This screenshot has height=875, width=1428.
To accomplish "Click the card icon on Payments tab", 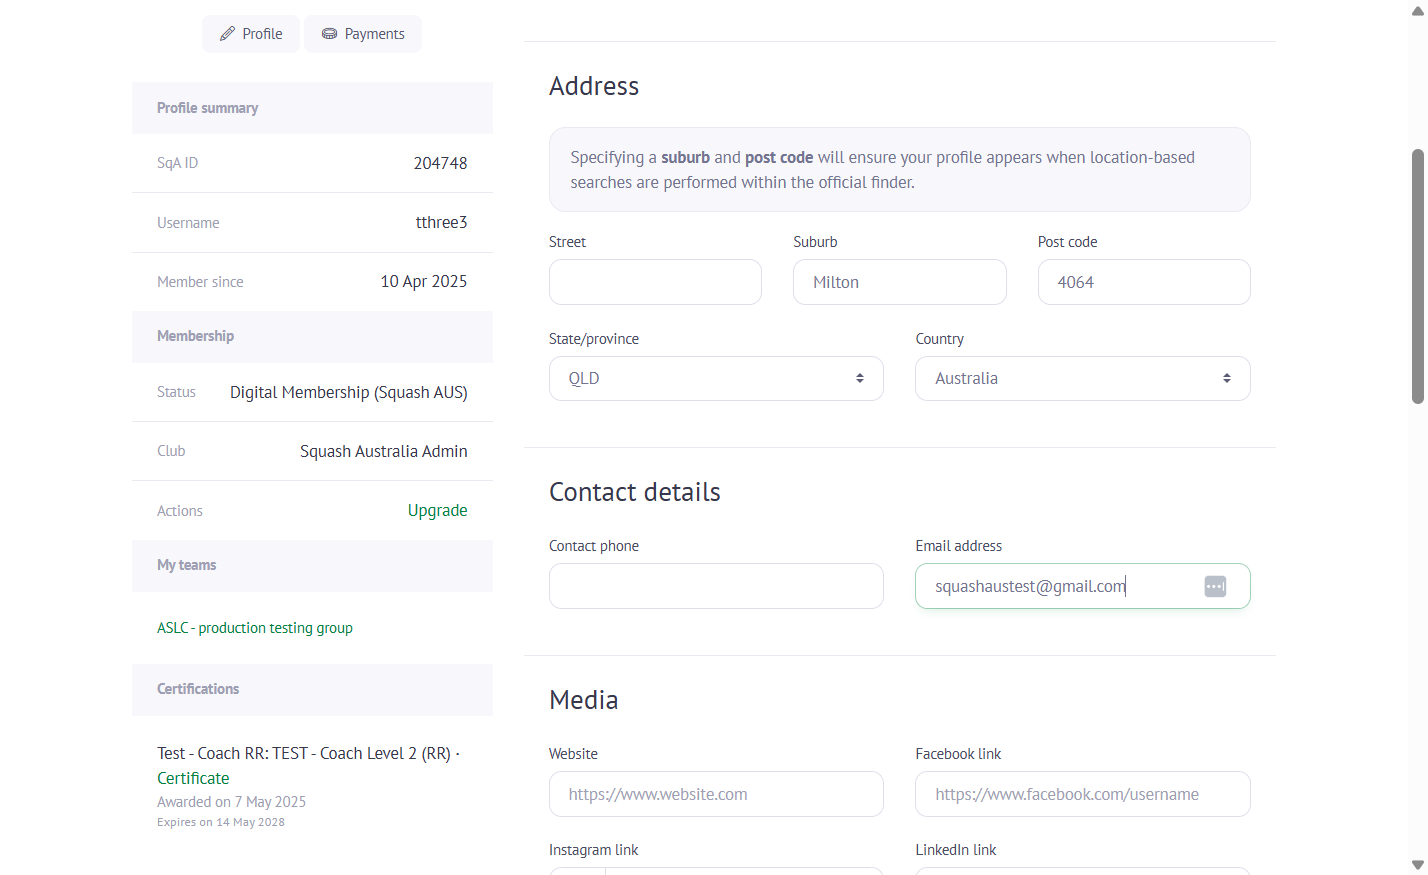I will tap(329, 34).
